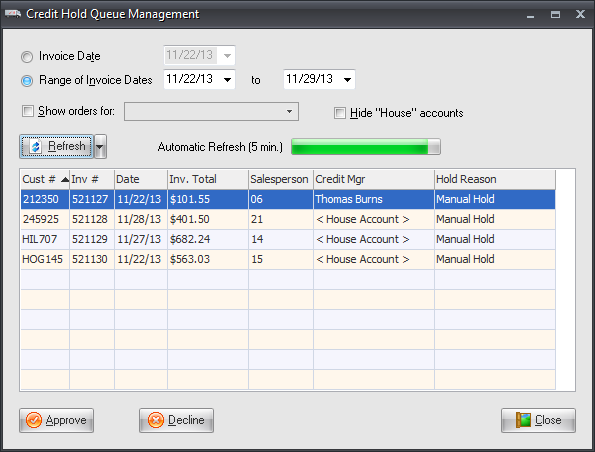Click the blue refresh arrows icon
Screen dimensions: 595x452
coord(36,146)
